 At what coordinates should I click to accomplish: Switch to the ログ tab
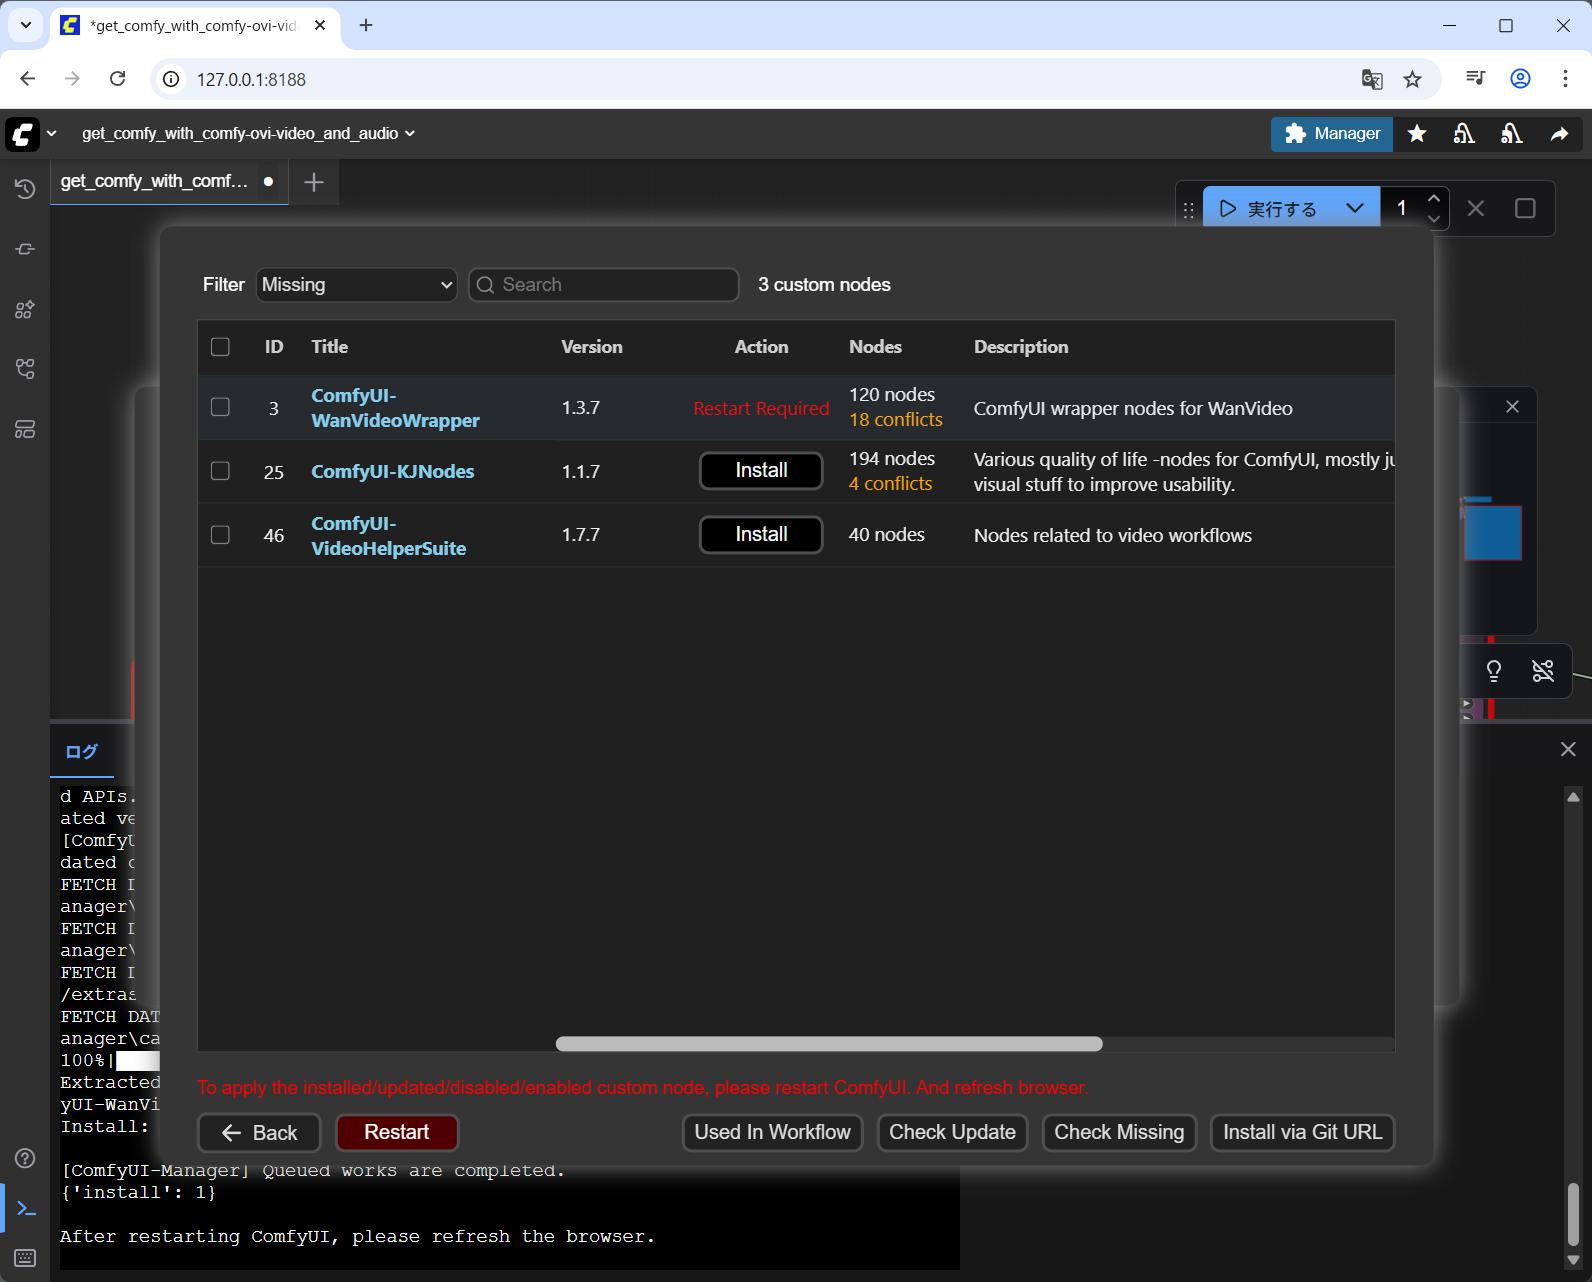tap(81, 752)
